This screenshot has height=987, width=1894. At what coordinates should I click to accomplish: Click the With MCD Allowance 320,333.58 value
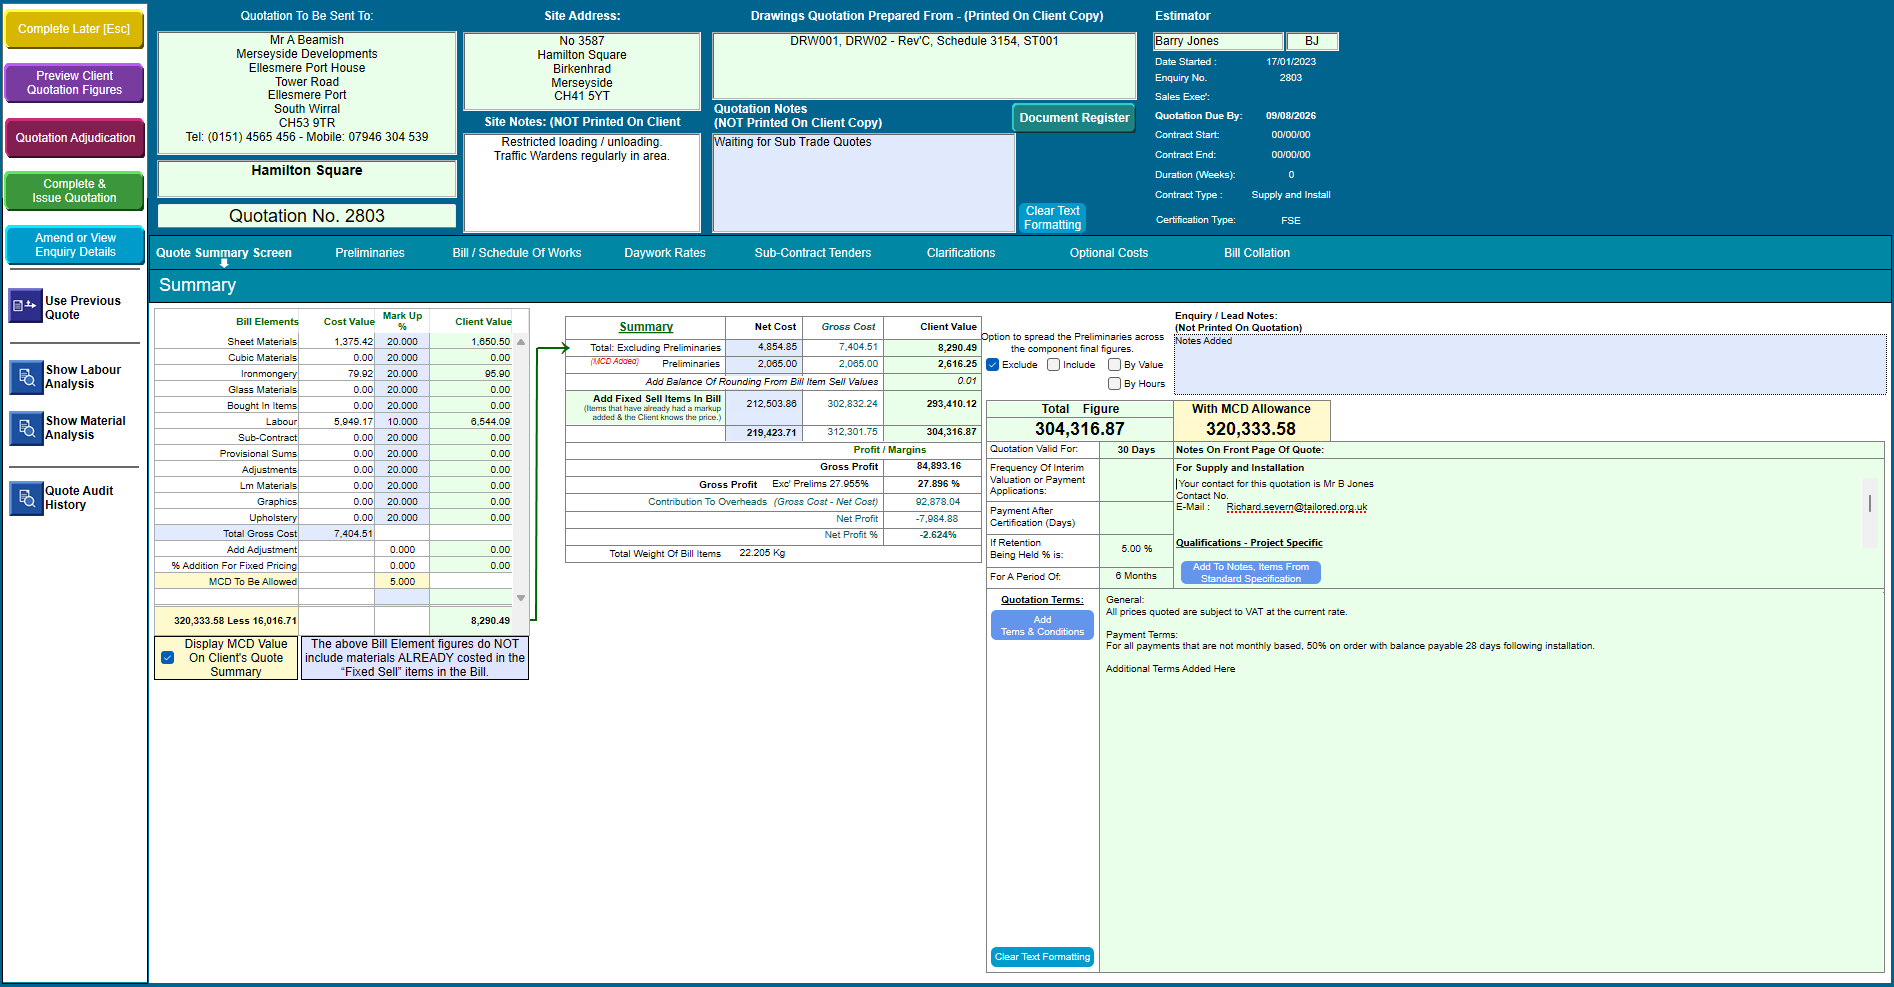pos(1251,429)
